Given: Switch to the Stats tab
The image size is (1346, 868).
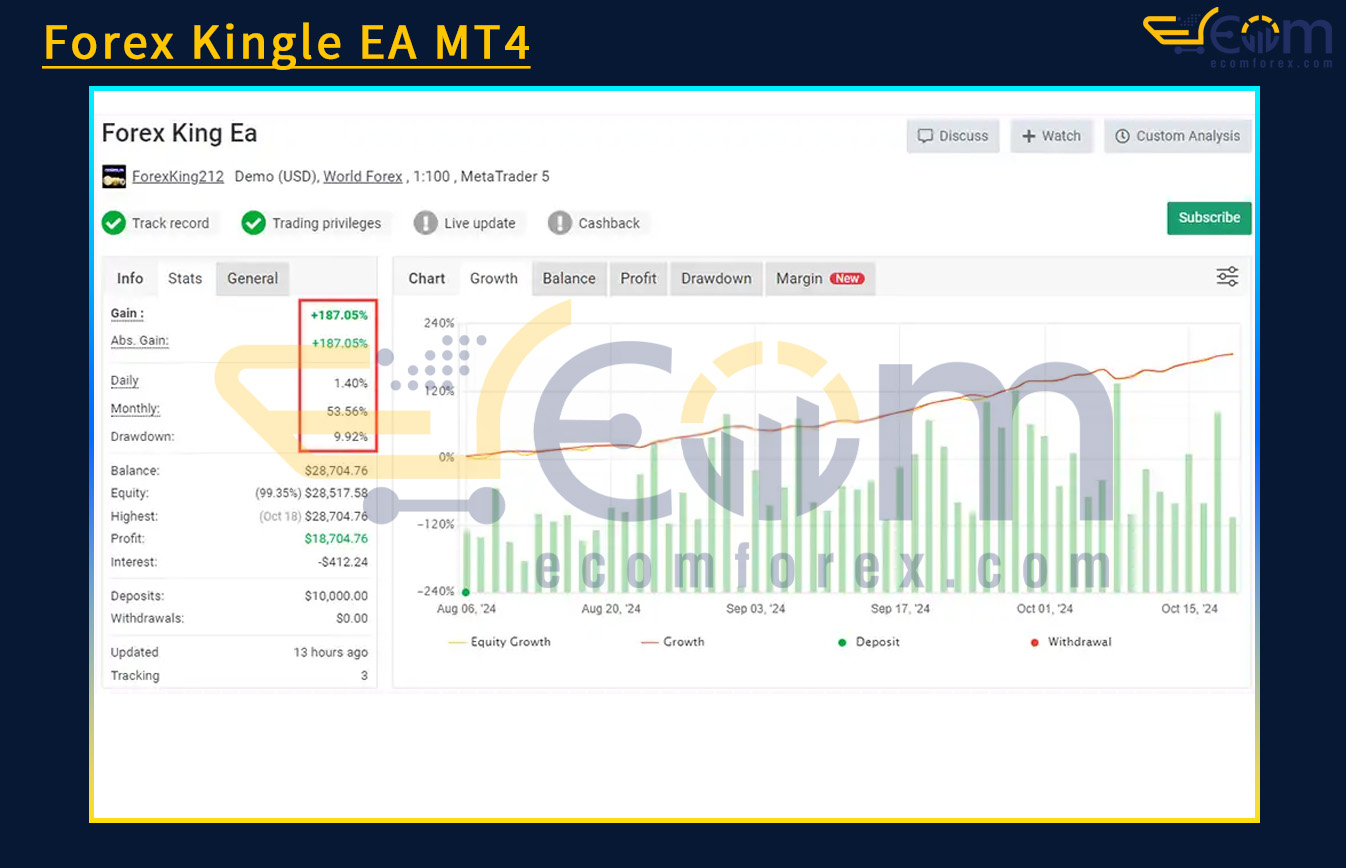Looking at the screenshot, I should pyautogui.click(x=185, y=279).
